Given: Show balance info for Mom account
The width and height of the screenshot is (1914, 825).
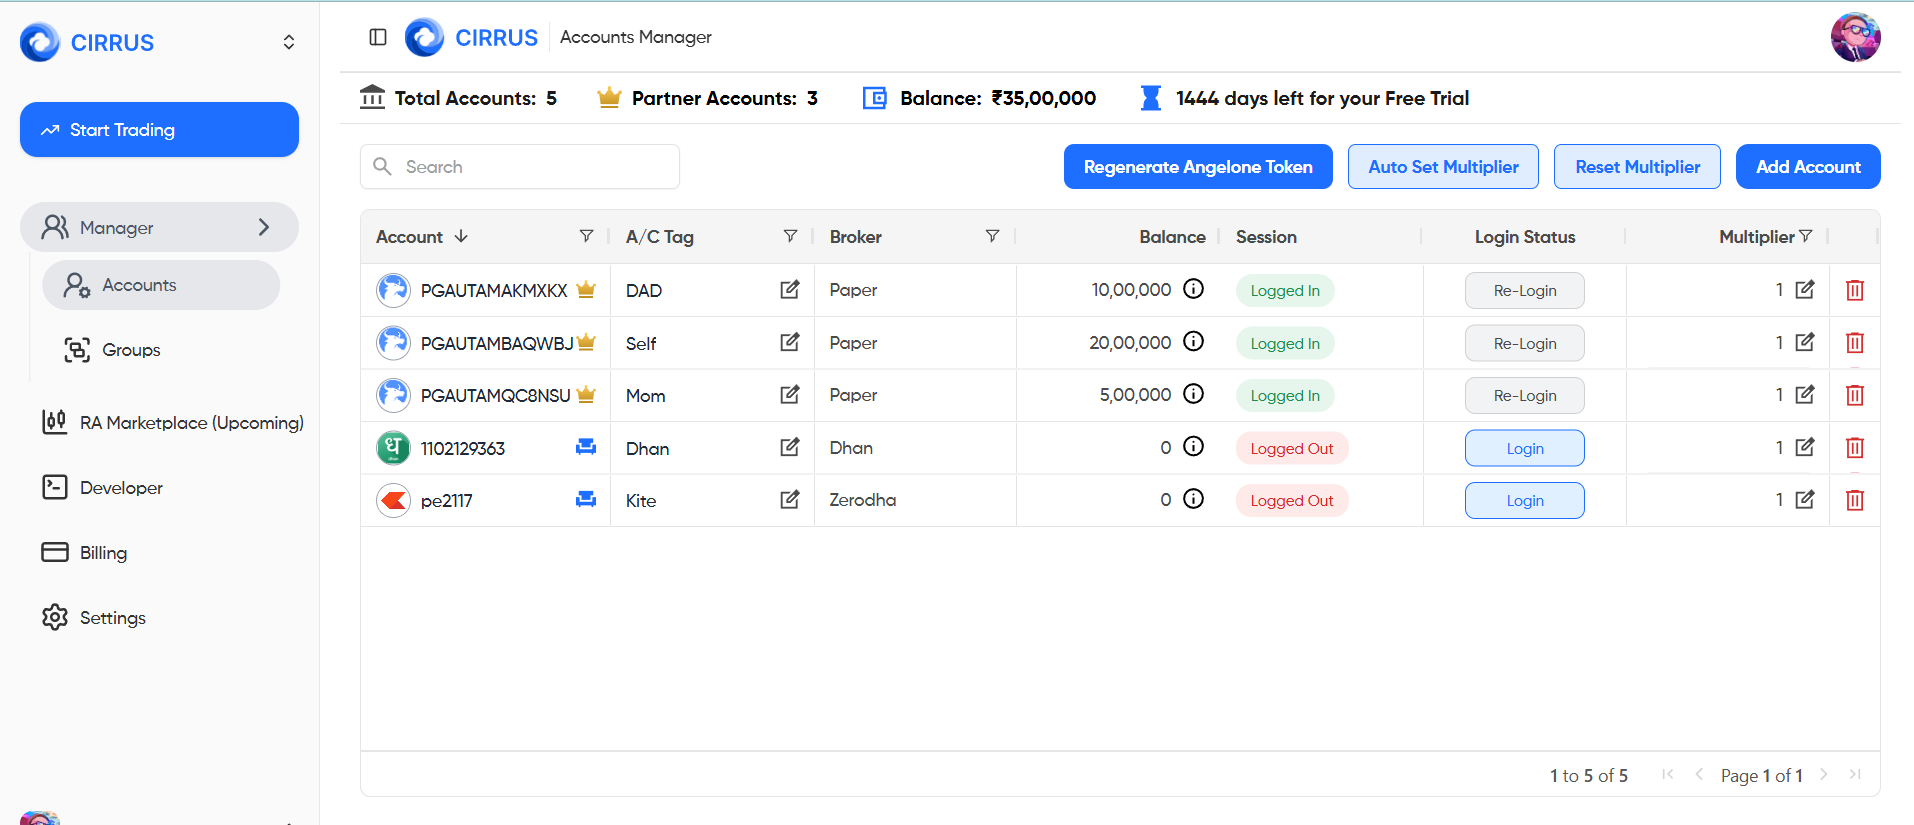Looking at the screenshot, I should (x=1193, y=394).
